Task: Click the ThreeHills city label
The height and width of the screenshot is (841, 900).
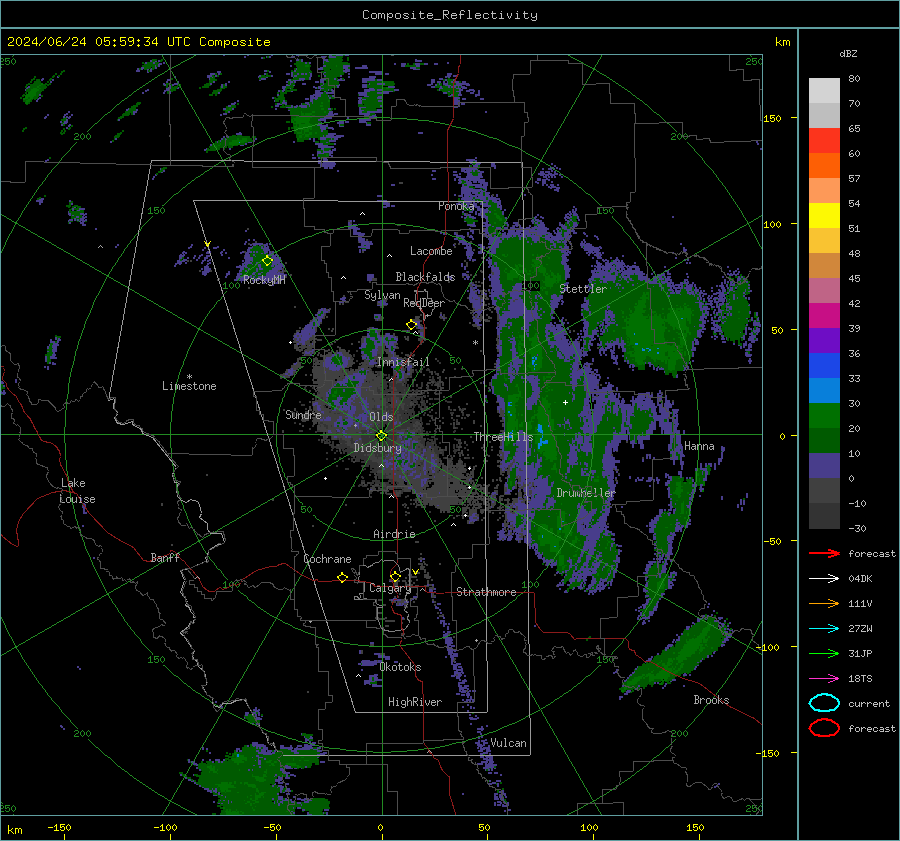Action: click(x=503, y=437)
